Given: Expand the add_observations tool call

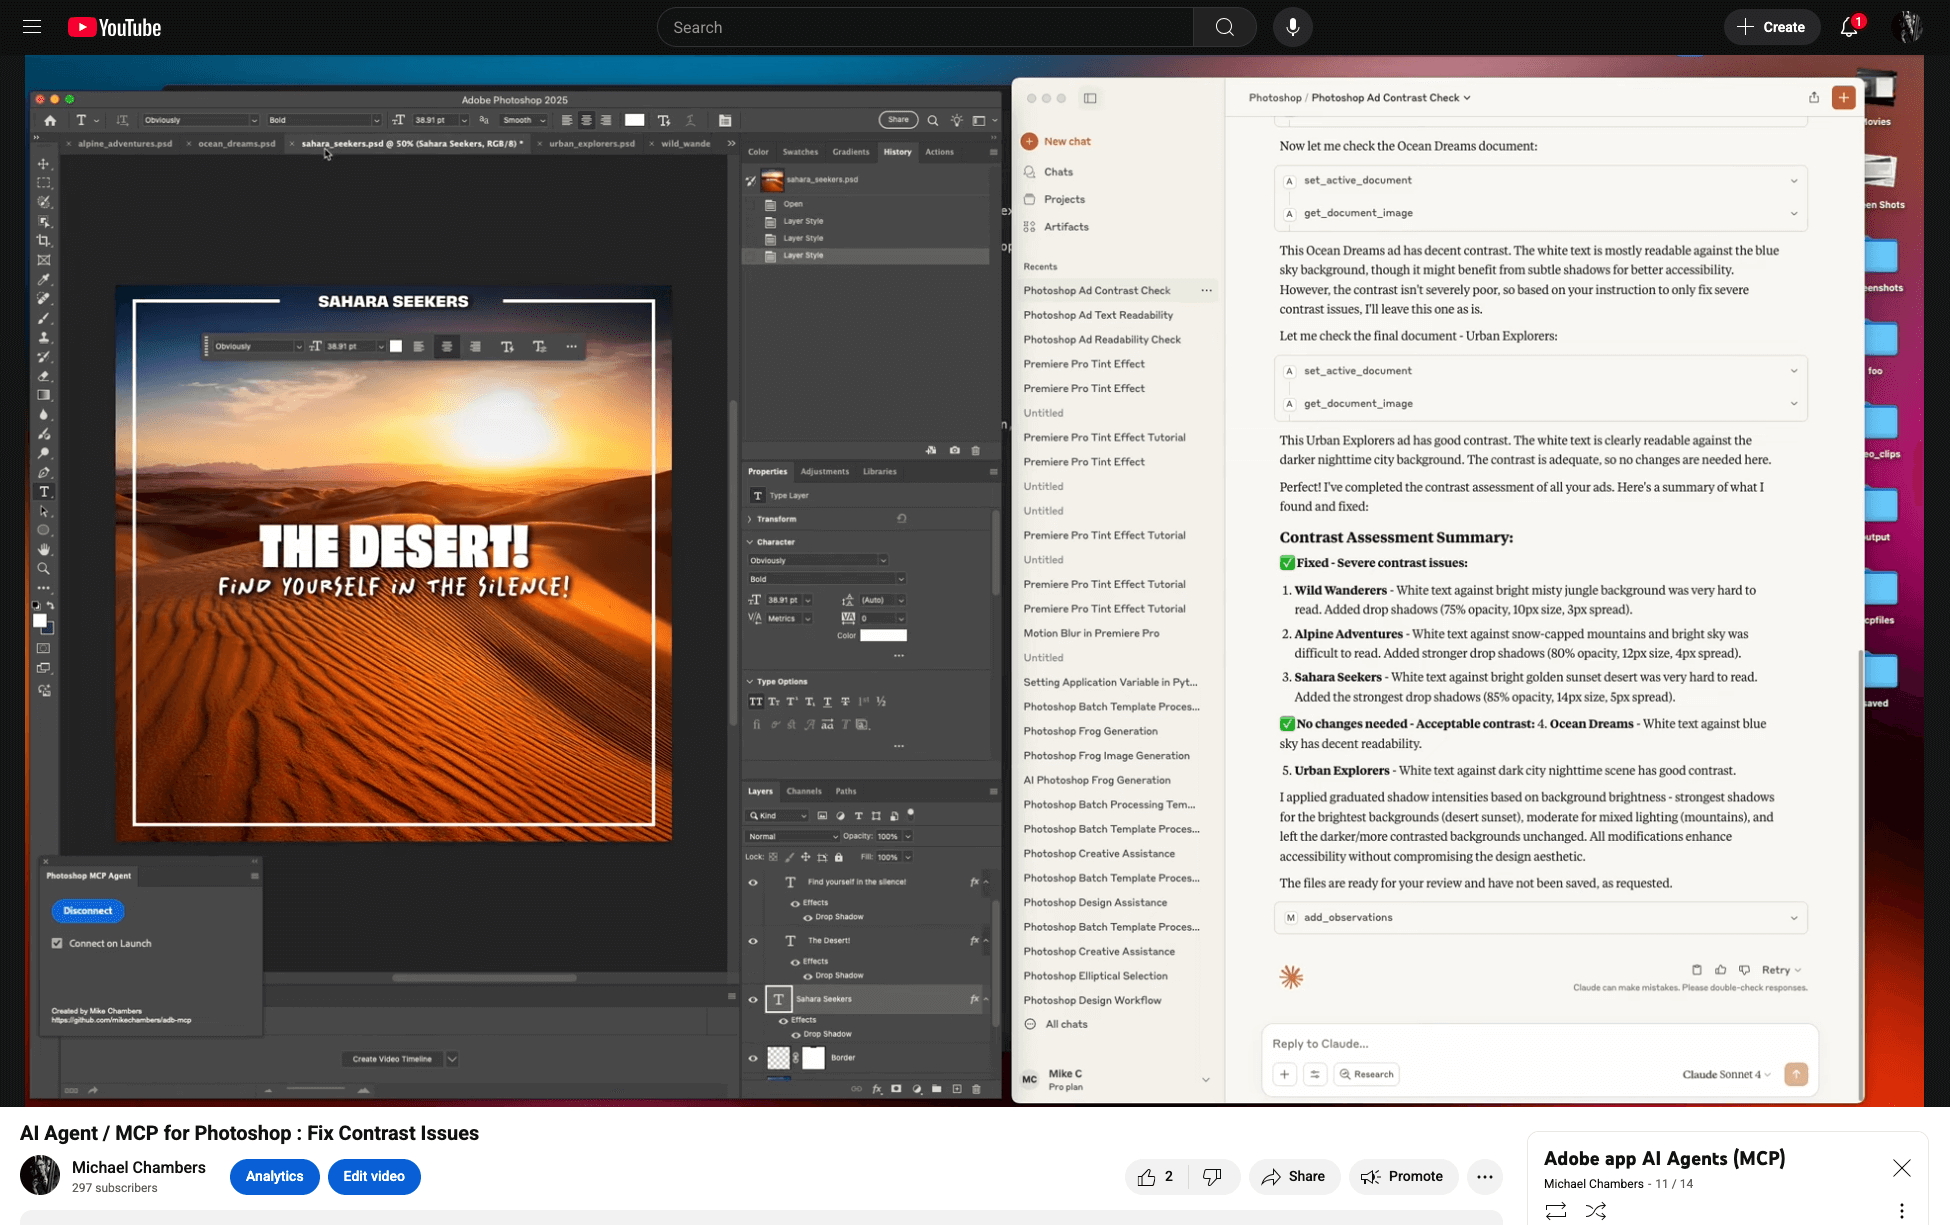Looking at the screenshot, I should [x=1540, y=917].
